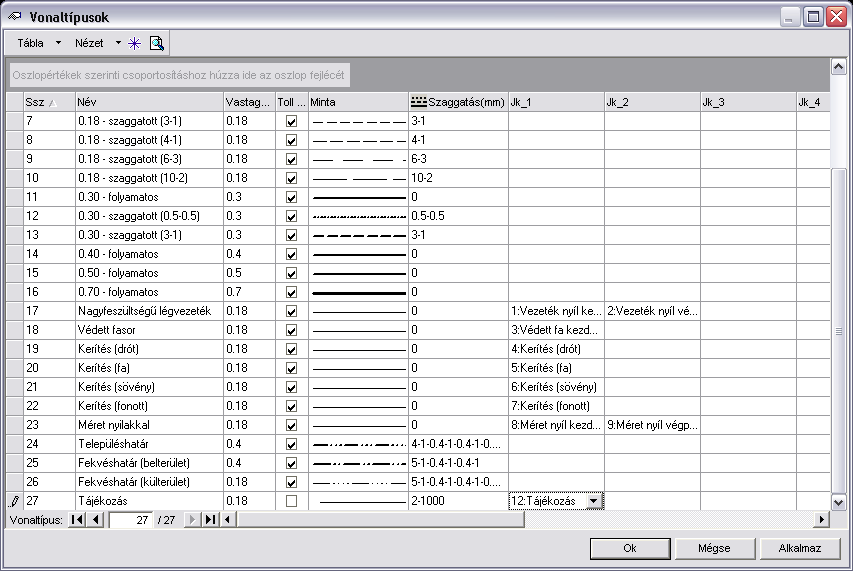Image resolution: width=853 pixels, height=571 pixels.
Task: Click the line pattern sample of row 12
Action: (358, 216)
